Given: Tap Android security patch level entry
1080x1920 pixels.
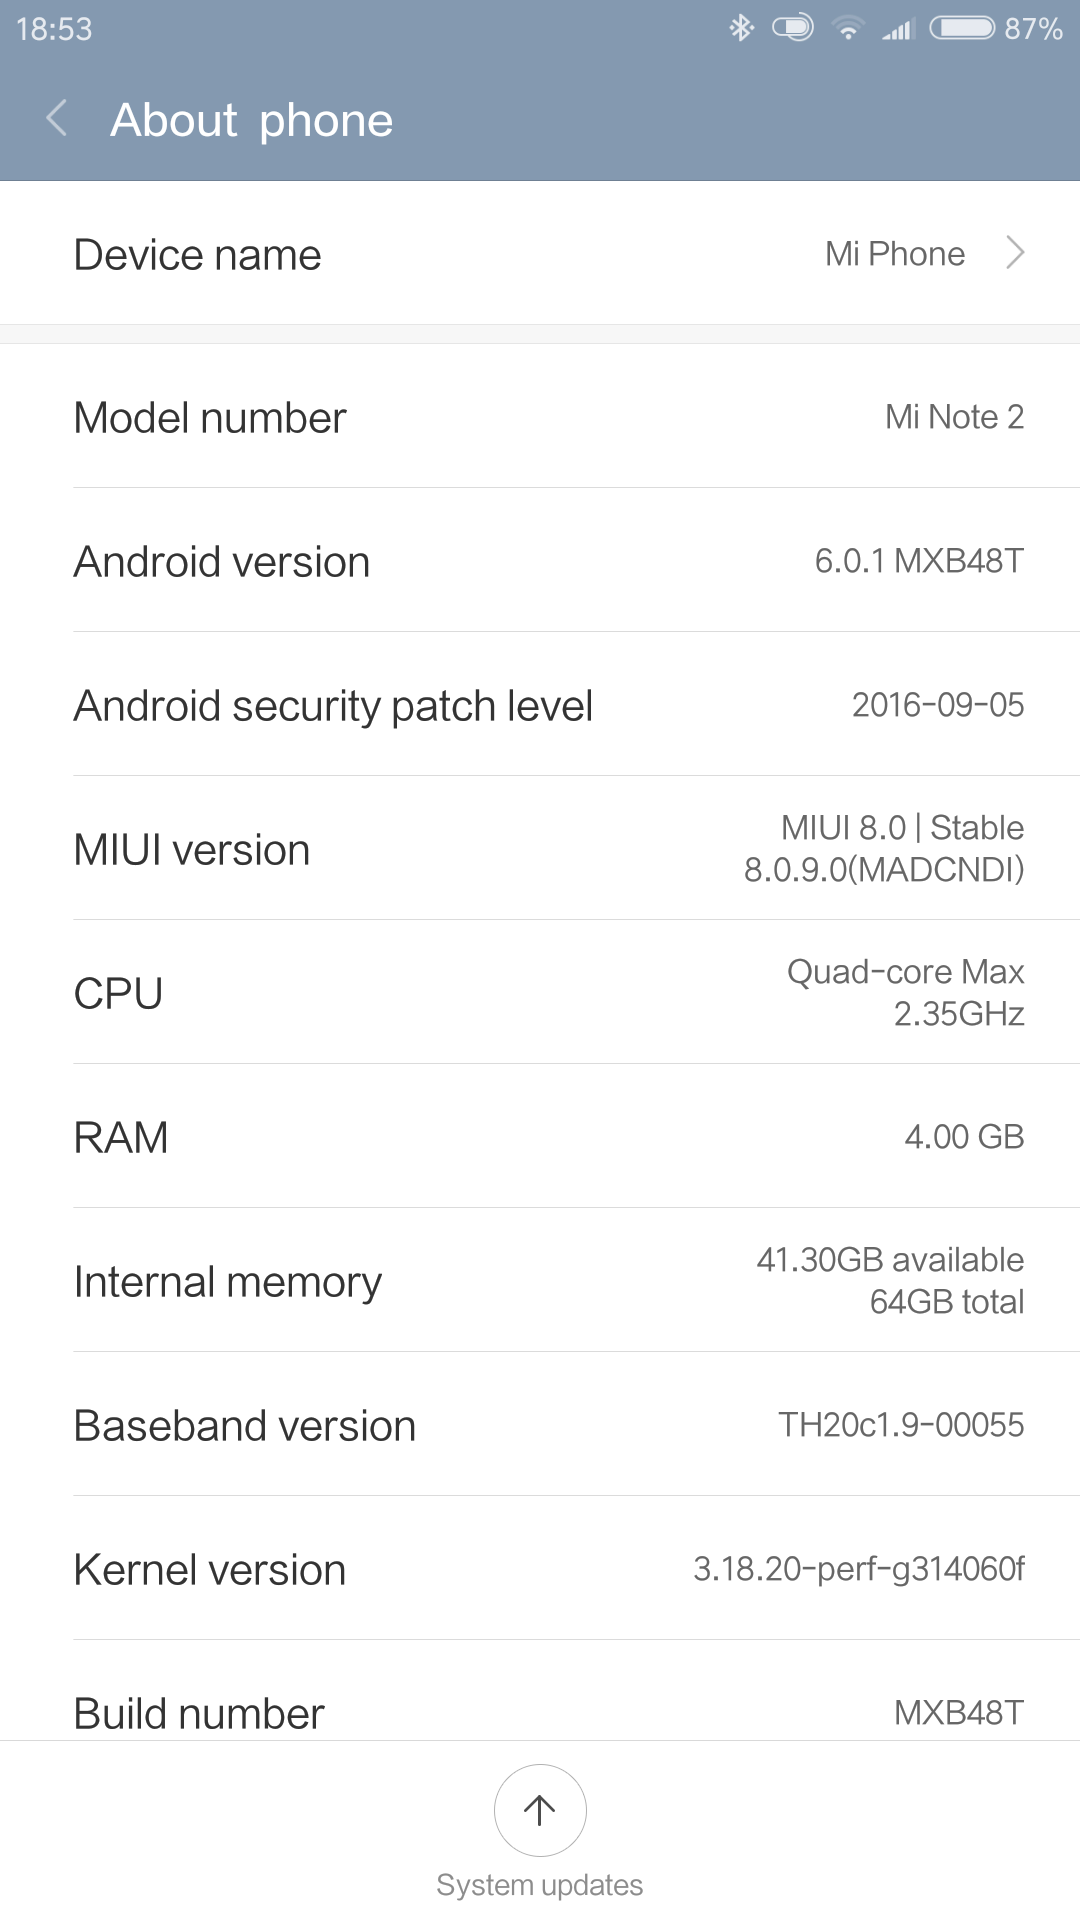Looking at the screenshot, I should pyautogui.click(x=540, y=704).
